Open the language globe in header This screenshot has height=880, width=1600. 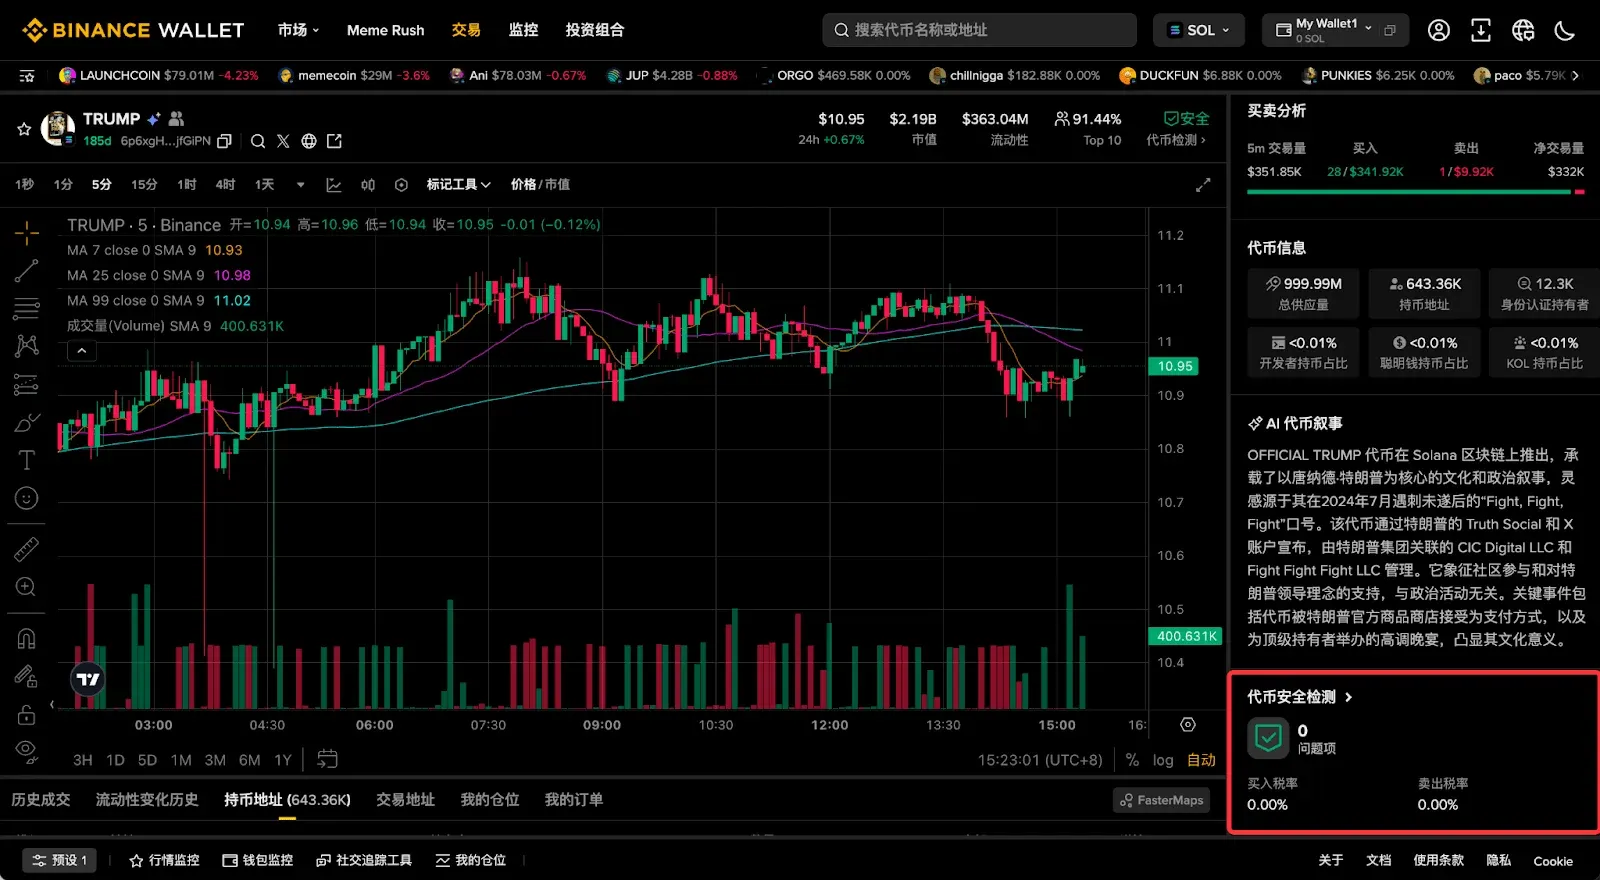click(x=1523, y=30)
